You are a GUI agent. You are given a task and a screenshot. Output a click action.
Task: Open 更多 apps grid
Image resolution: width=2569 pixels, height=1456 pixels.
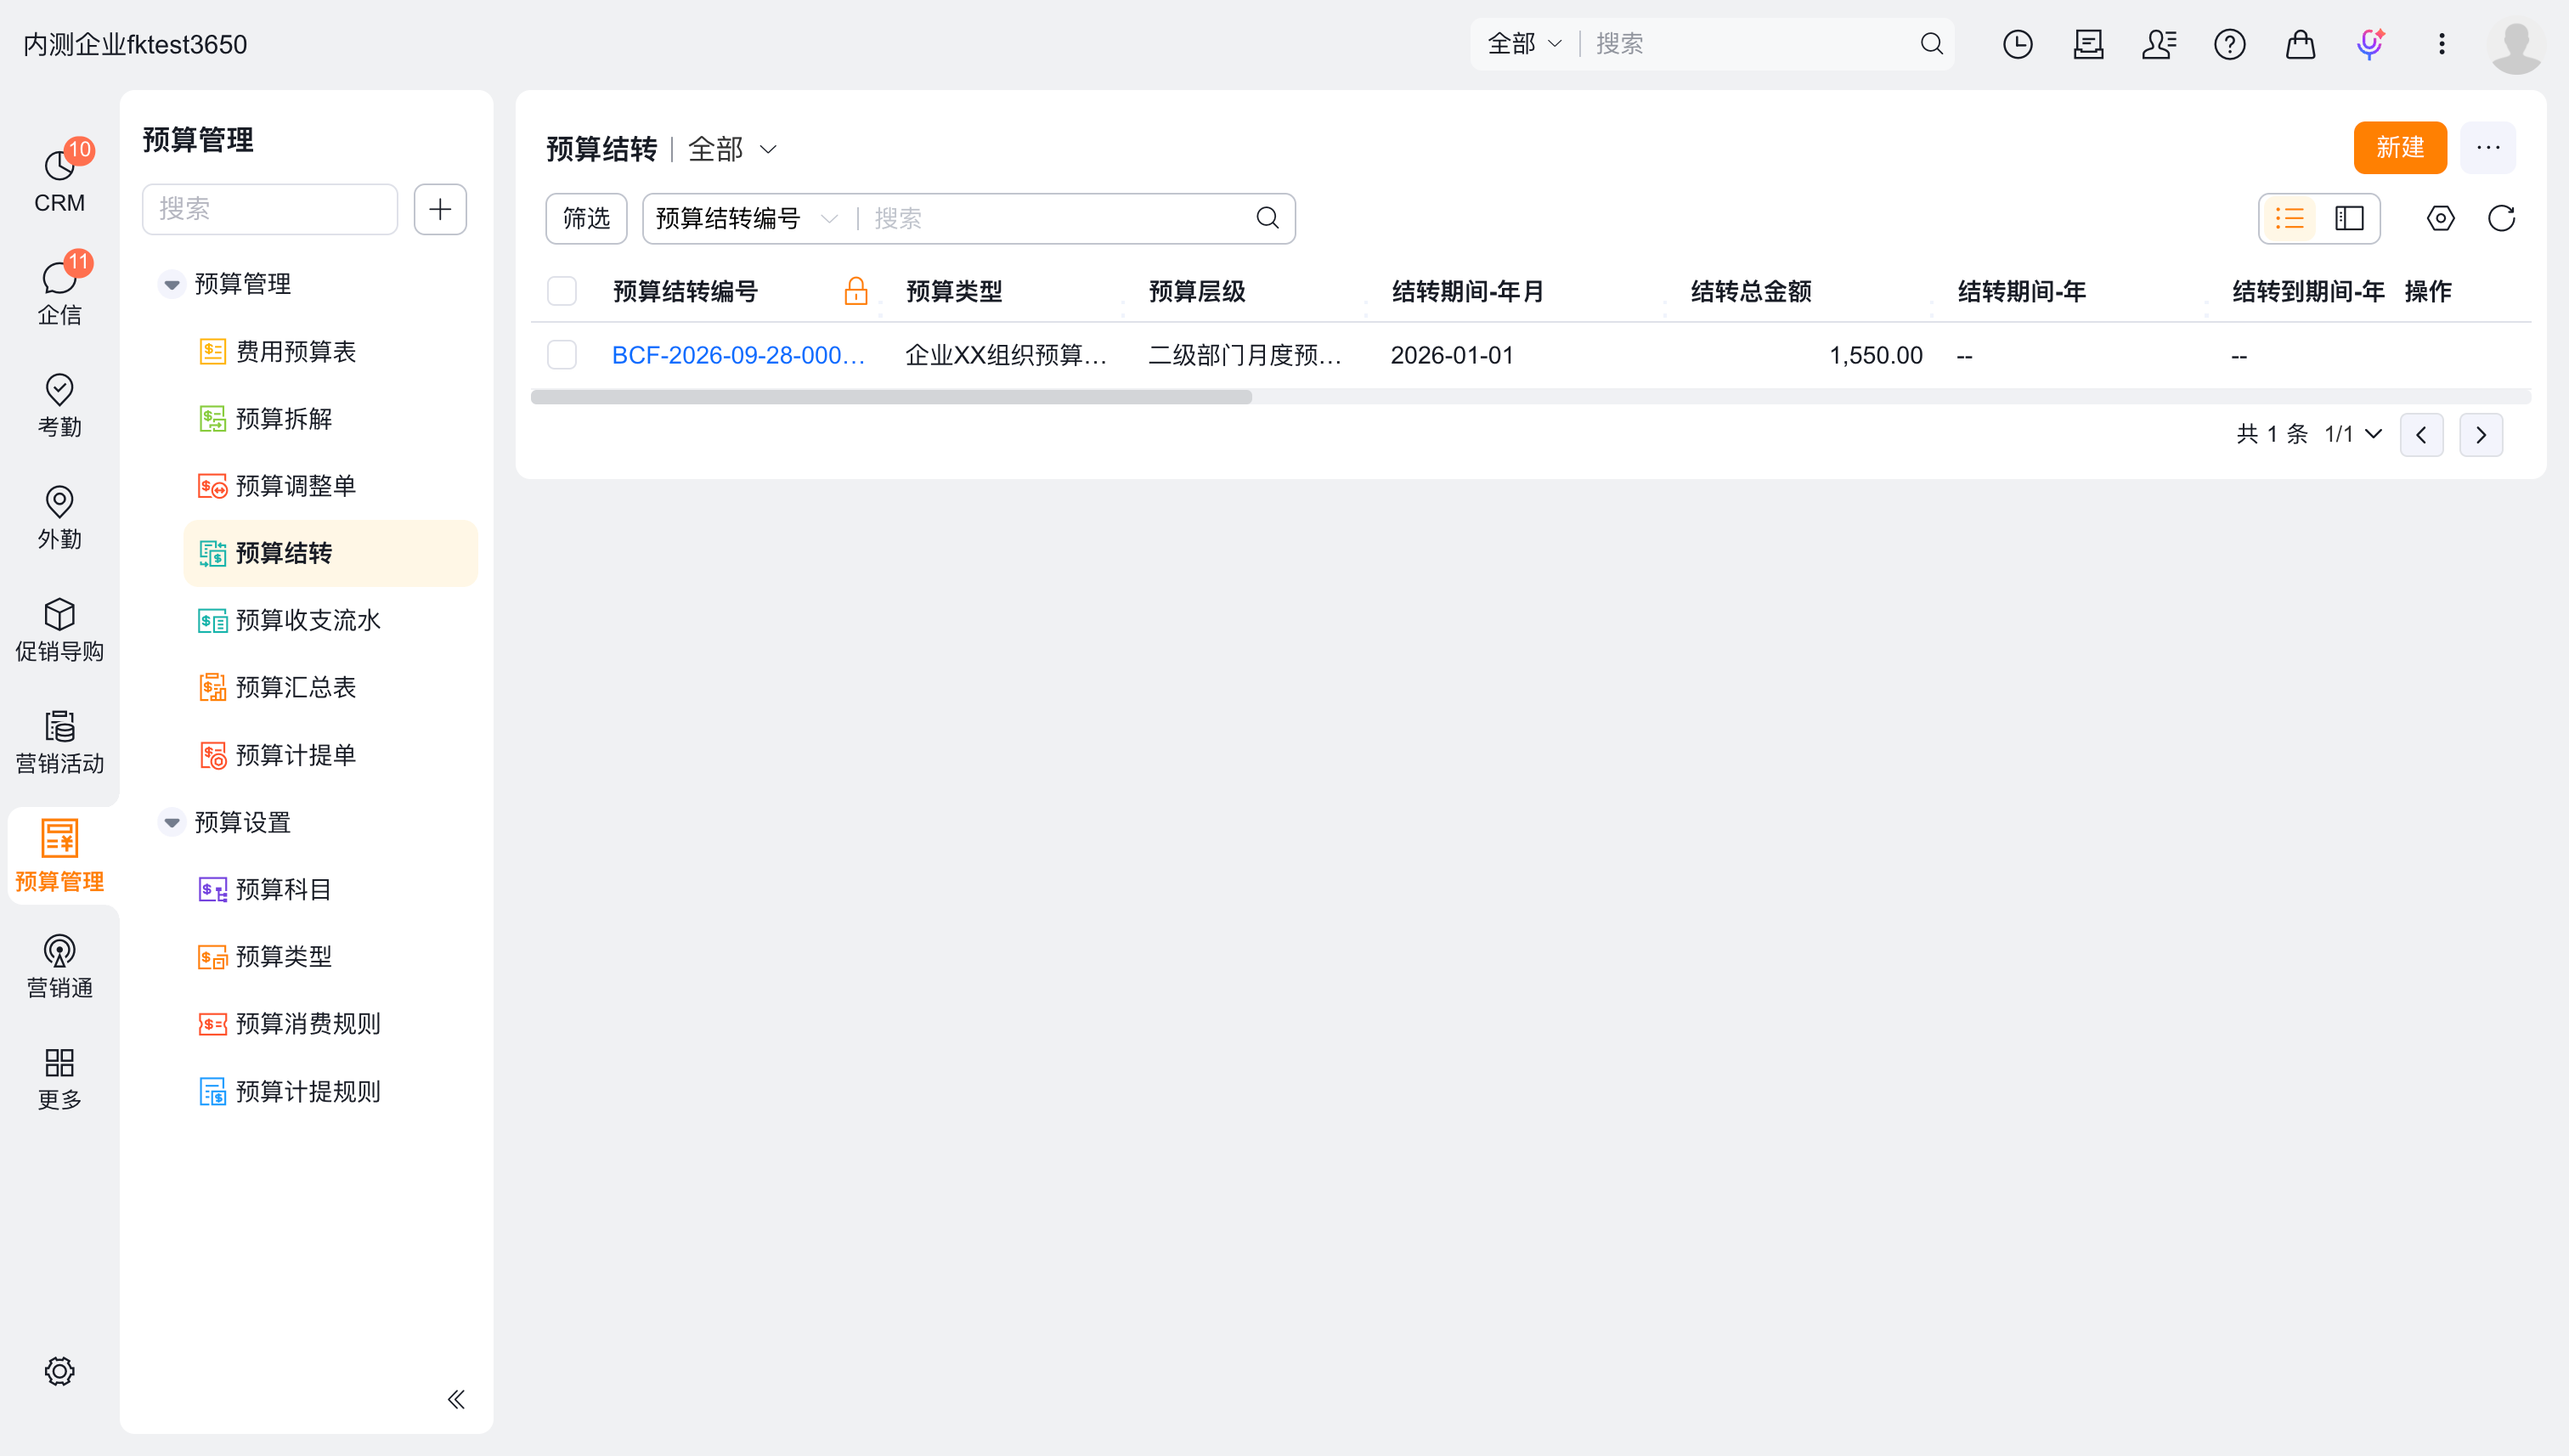click(x=59, y=1078)
